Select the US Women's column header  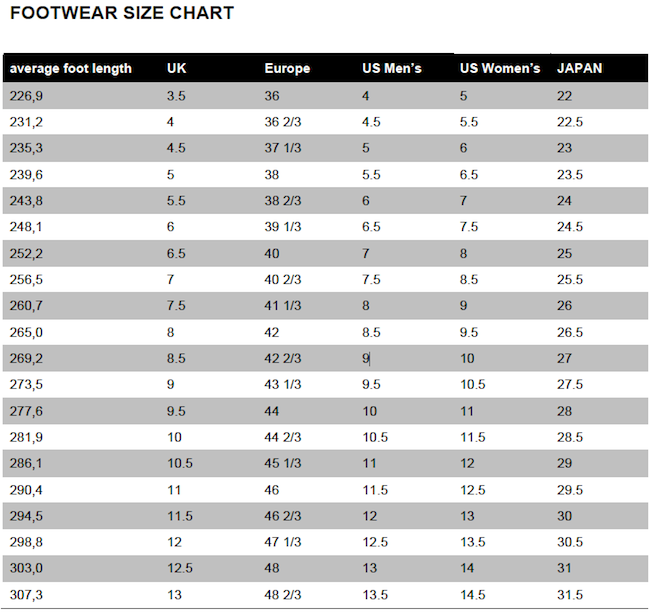(500, 68)
